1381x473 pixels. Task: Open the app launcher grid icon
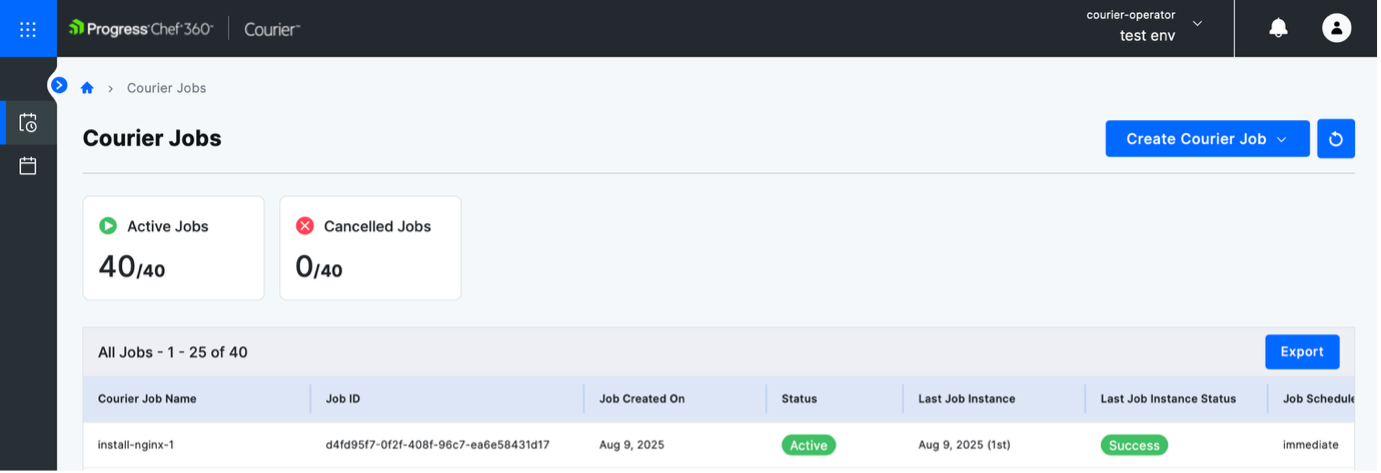pos(28,29)
